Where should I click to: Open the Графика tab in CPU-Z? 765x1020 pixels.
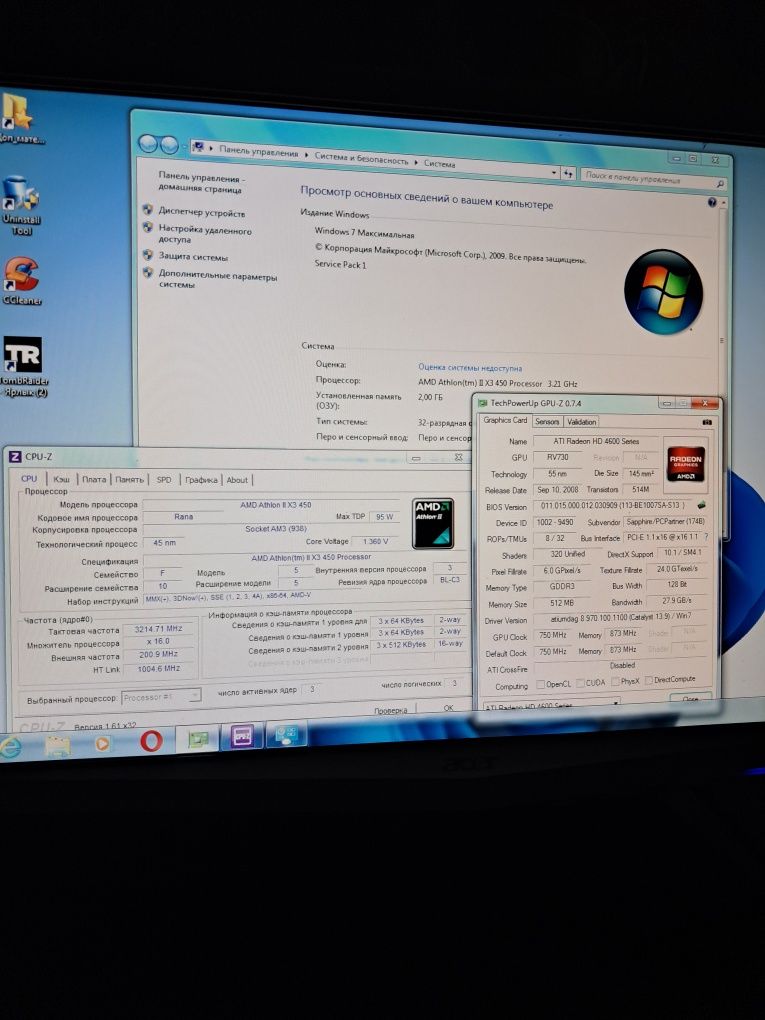tap(201, 480)
